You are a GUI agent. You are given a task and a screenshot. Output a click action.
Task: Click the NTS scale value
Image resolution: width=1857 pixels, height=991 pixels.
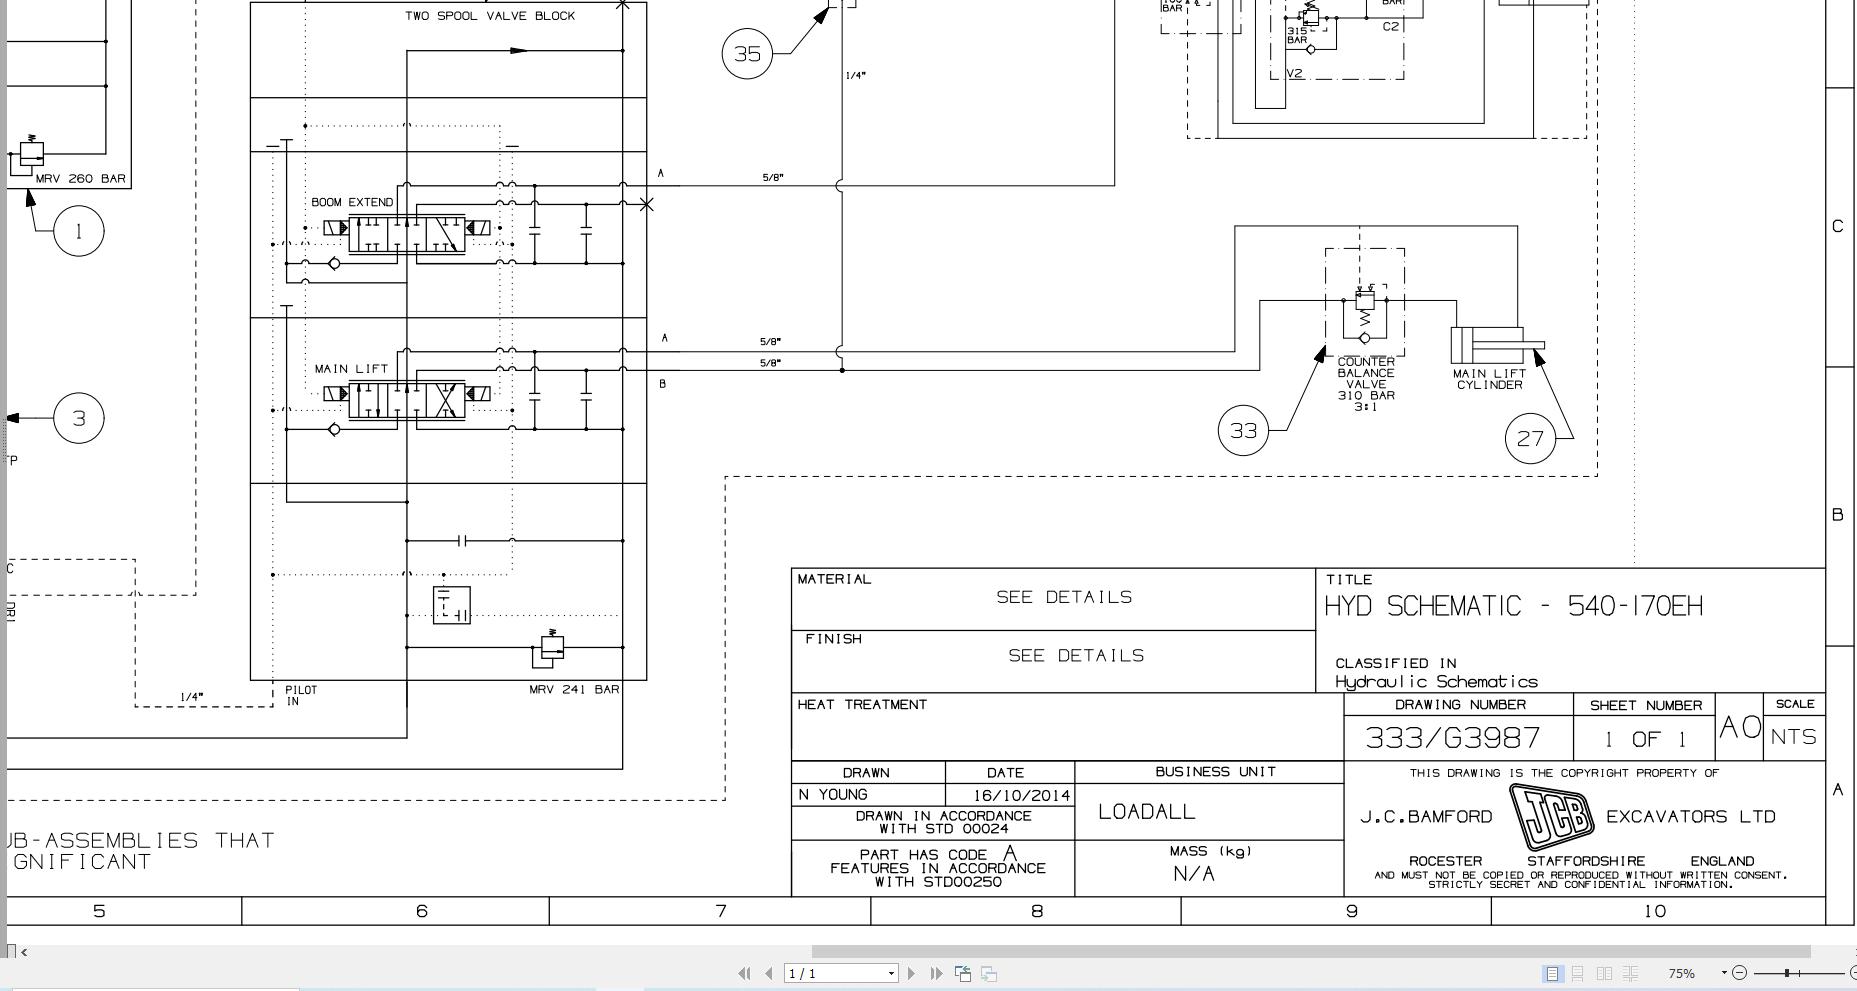tap(1793, 737)
